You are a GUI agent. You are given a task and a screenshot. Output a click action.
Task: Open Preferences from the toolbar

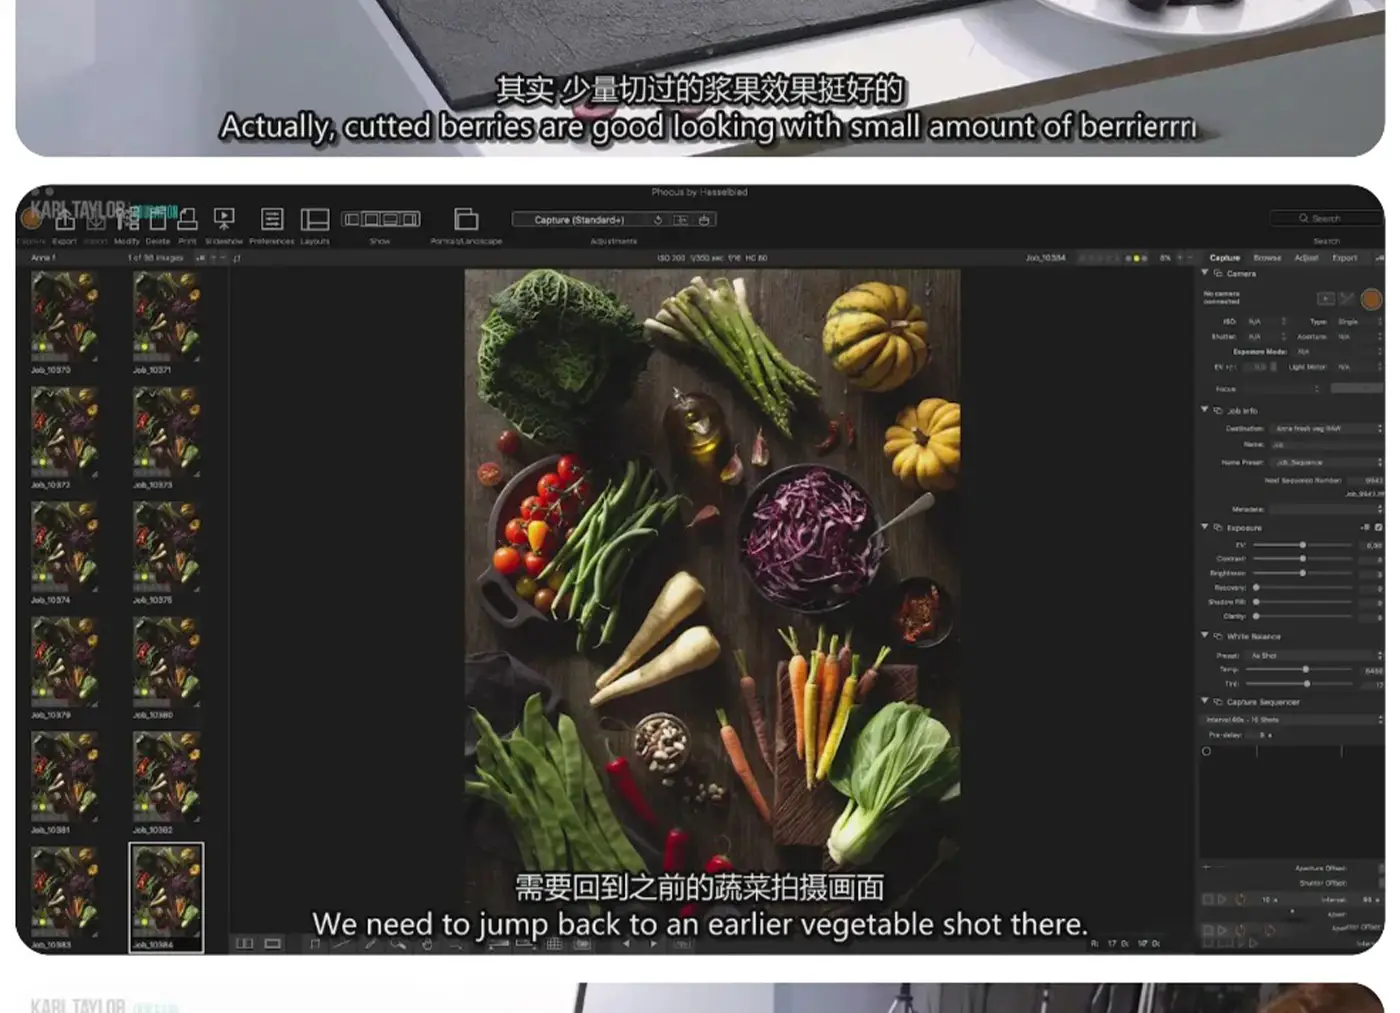(272, 219)
